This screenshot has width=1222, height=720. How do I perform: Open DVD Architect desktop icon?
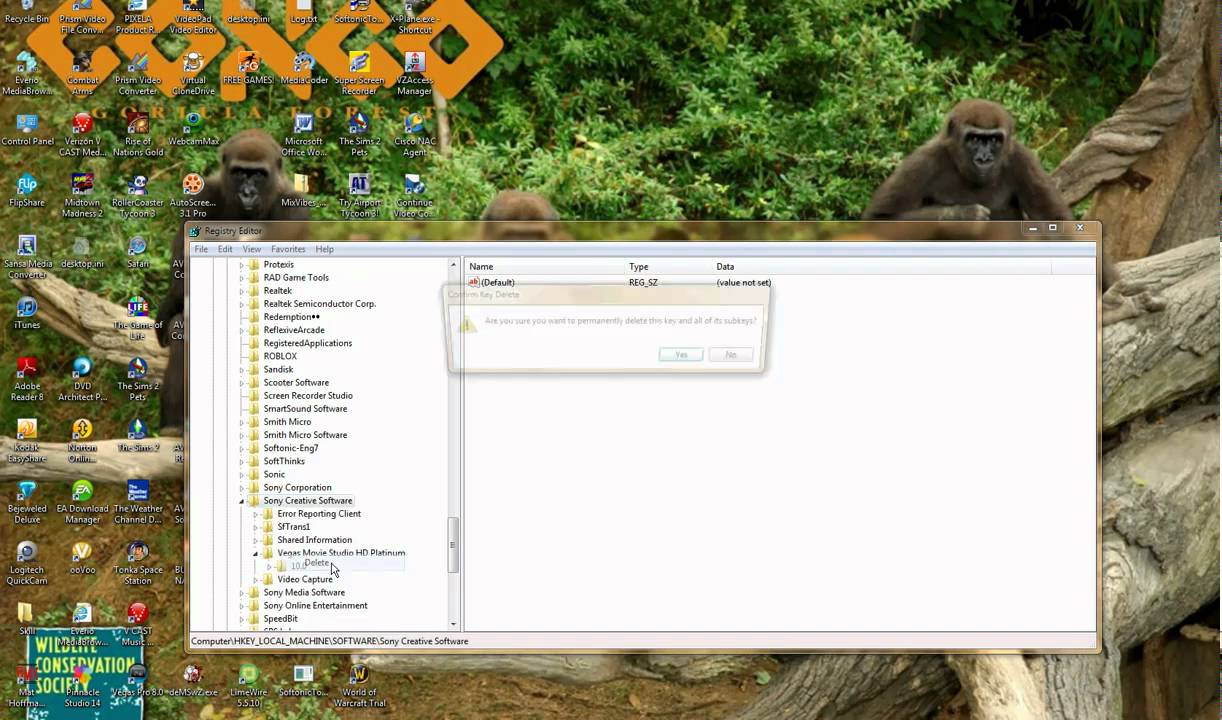click(x=82, y=379)
